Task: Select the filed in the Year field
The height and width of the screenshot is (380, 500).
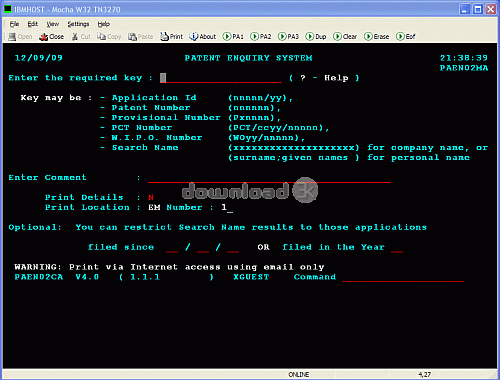Action: tap(397, 248)
